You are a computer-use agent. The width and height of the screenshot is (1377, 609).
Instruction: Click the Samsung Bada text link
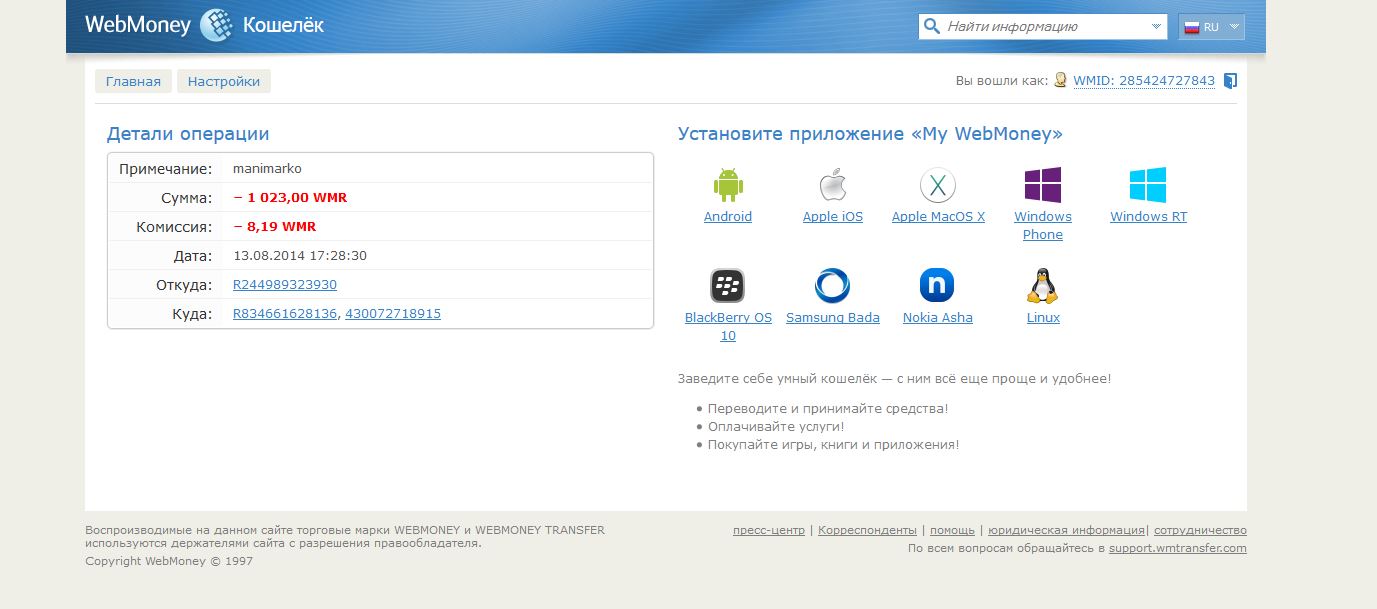[833, 318]
